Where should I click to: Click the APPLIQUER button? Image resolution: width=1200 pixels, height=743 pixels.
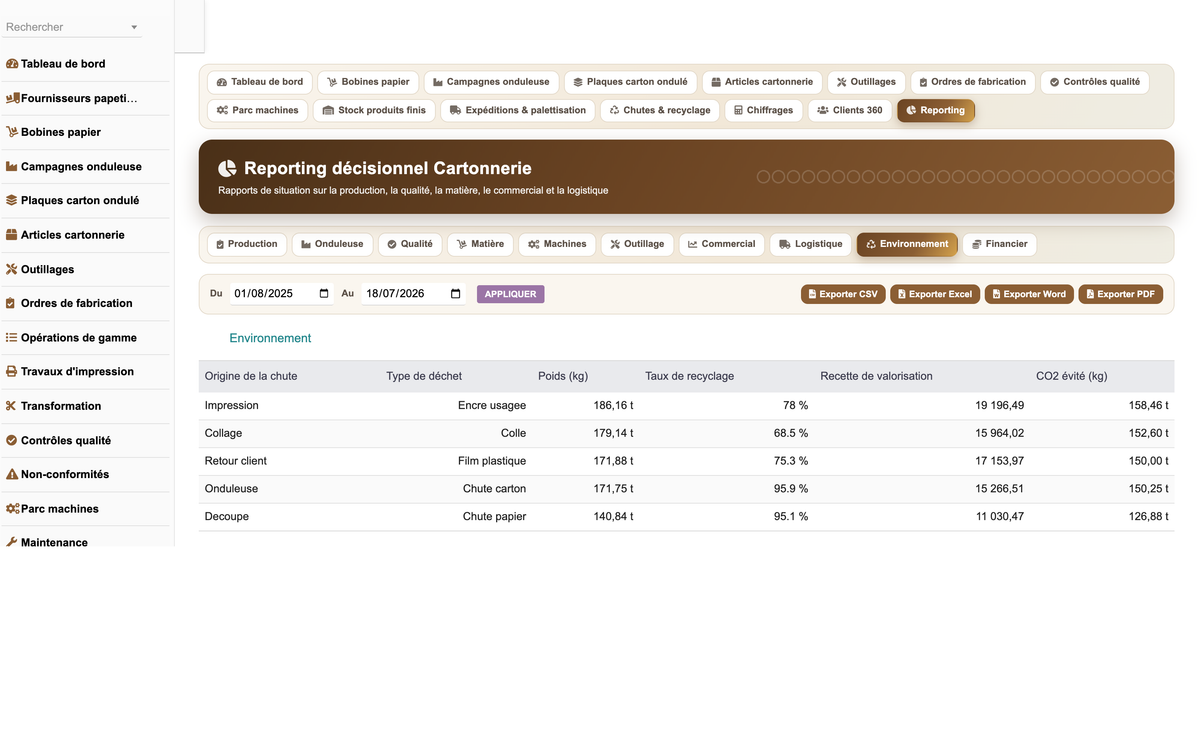[x=511, y=294]
